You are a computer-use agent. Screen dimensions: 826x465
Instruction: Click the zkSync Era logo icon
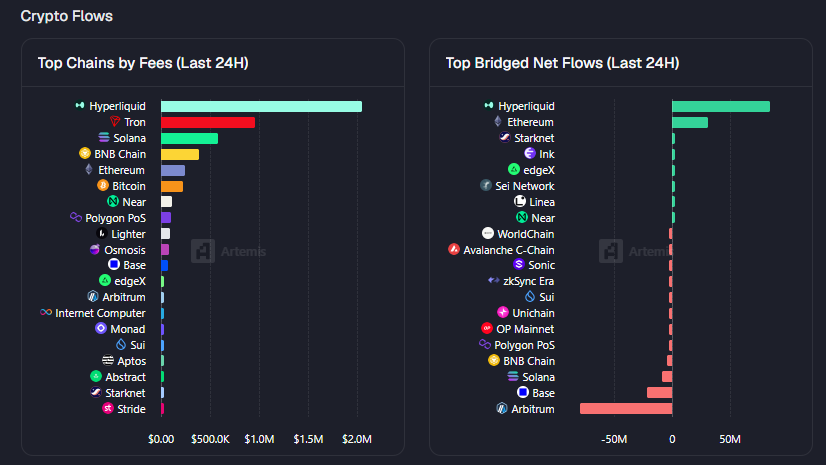pyautogui.click(x=494, y=280)
